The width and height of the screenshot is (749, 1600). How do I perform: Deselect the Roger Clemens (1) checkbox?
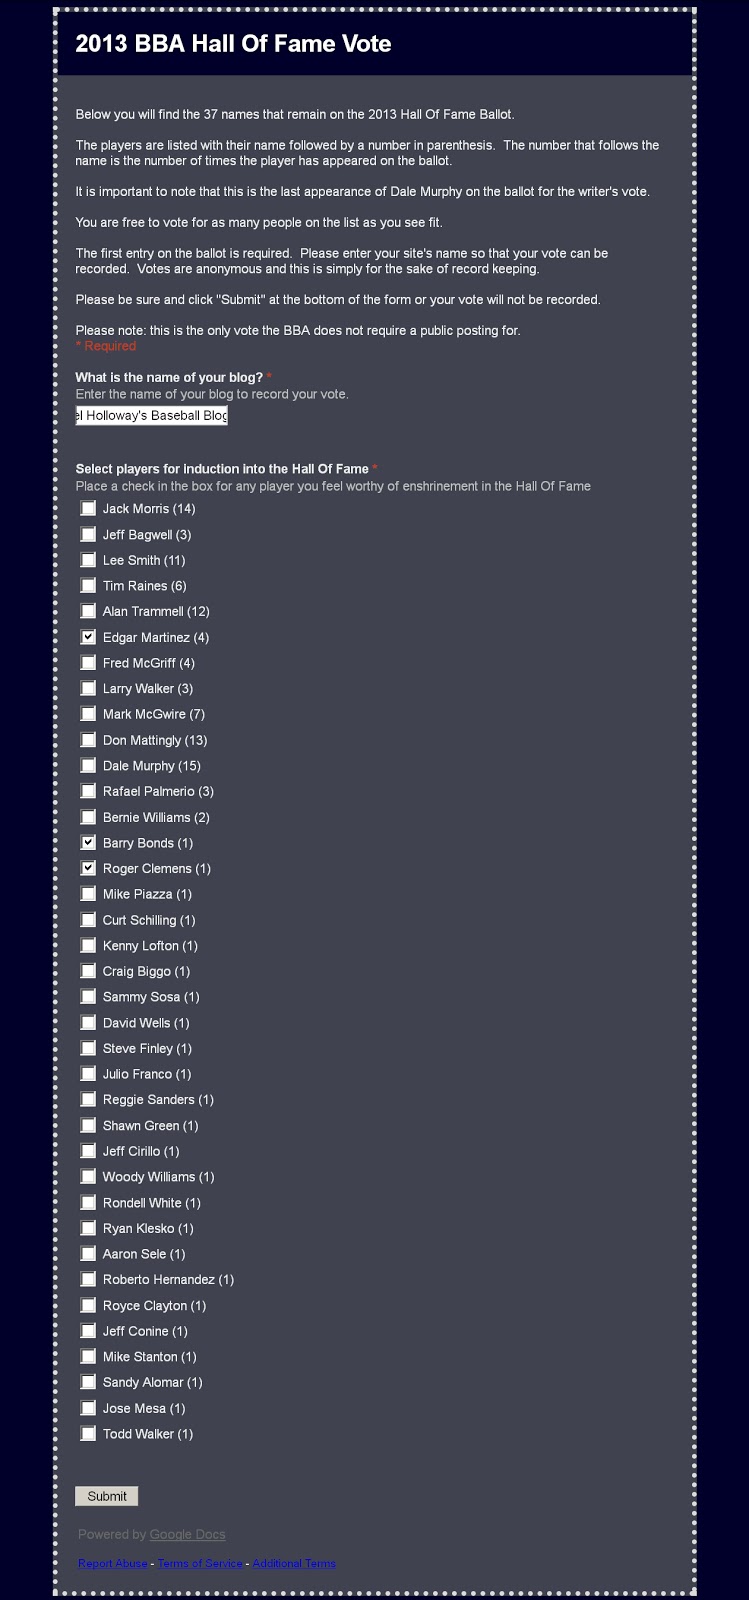point(88,868)
